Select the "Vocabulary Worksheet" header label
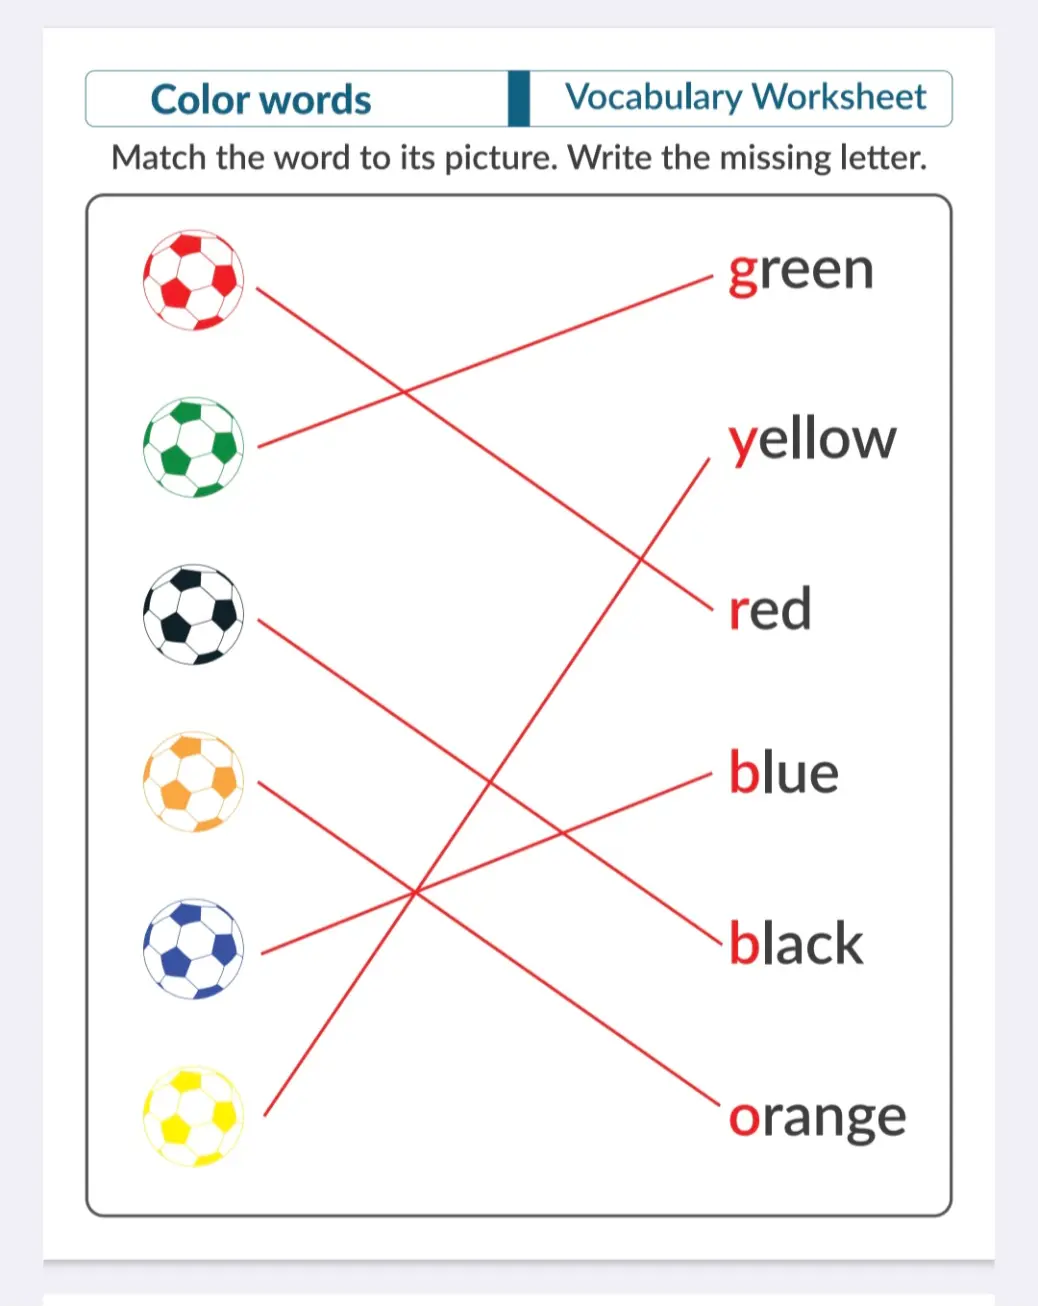 coord(746,97)
